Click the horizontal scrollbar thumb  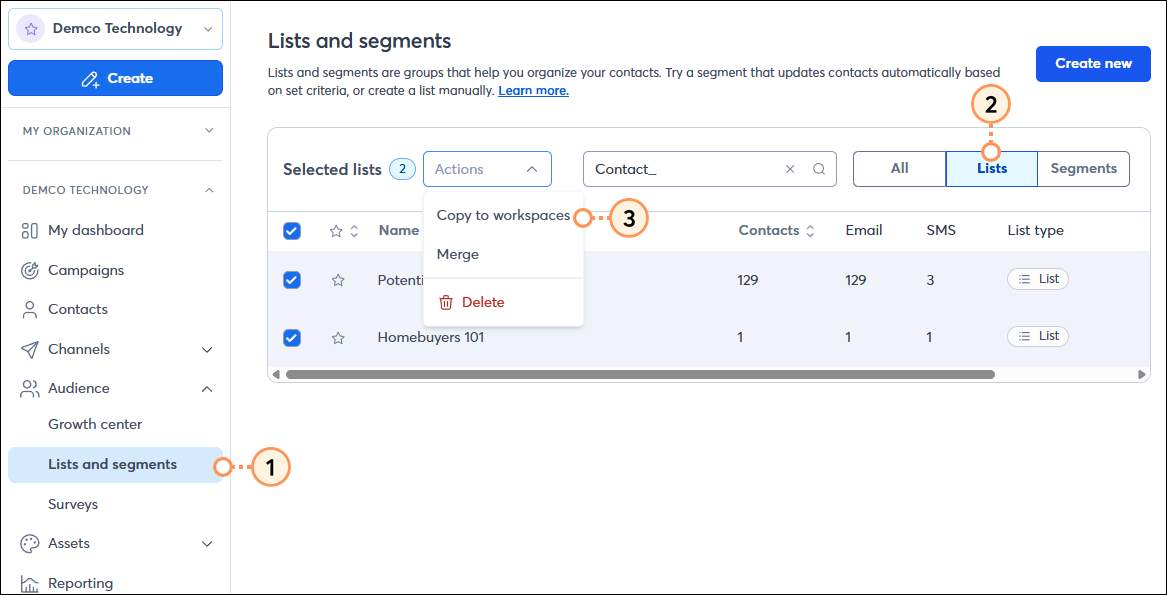point(640,374)
